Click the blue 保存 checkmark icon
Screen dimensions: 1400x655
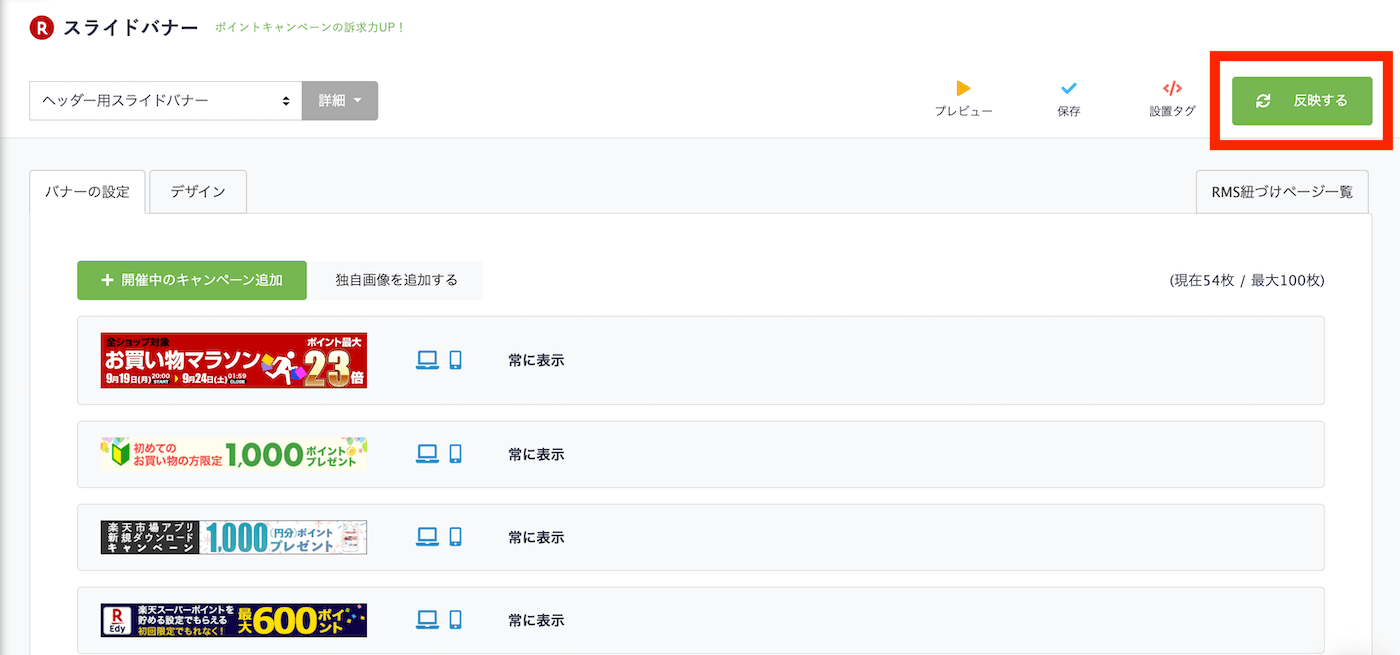[1068, 88]
